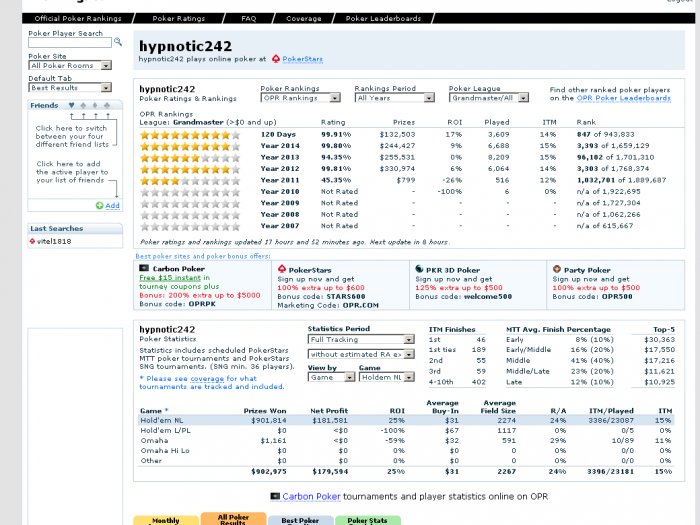Switch to All Poker Results tab
Viewport: 700px width, 525px height.
(233, 519)
